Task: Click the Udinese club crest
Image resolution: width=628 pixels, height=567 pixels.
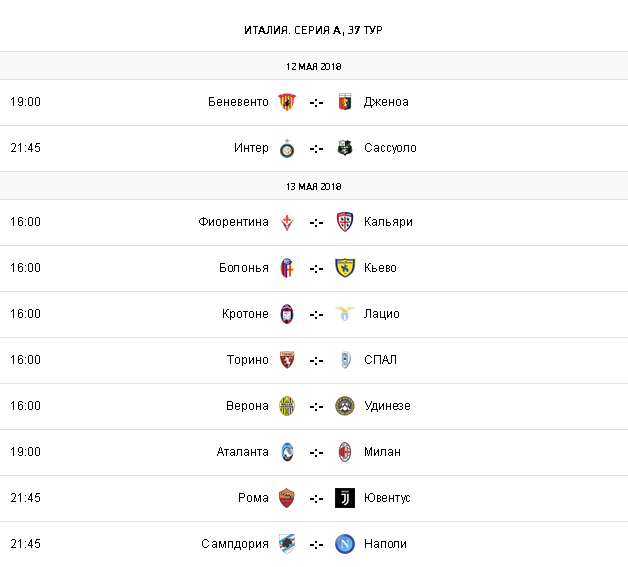Action: click(x=345, y=406)
